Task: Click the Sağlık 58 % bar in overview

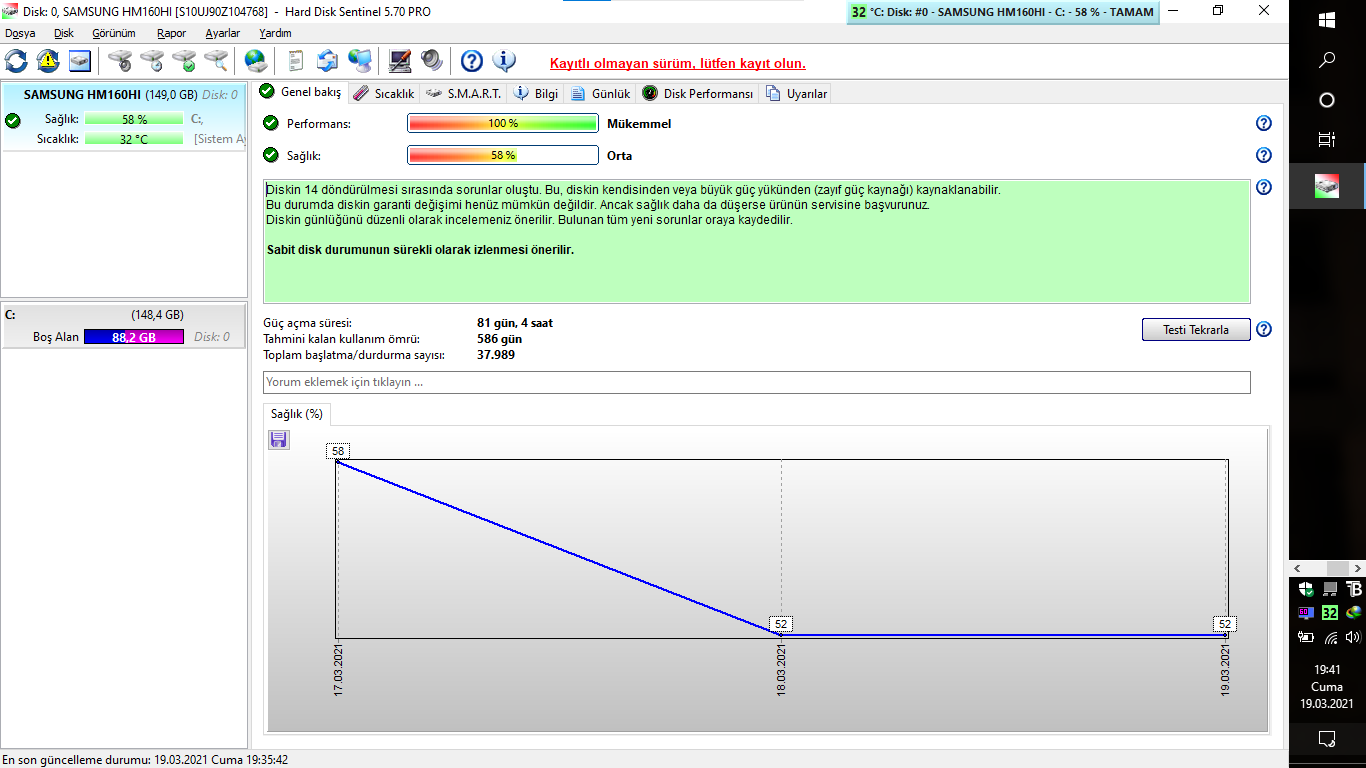Action: pos(502,156)
